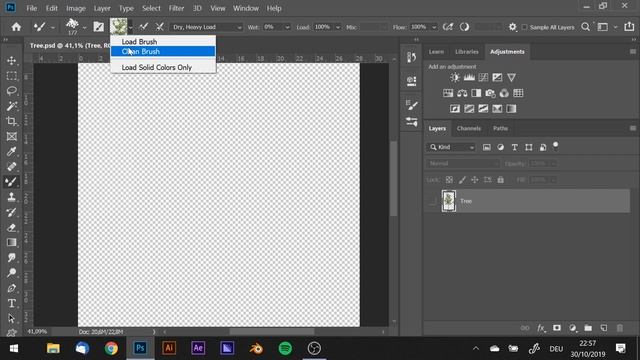This screenshot has height=360, width=640.
Task: Click the Home icon in options bar
Action: pyautogui.click(x=16, y=27)
